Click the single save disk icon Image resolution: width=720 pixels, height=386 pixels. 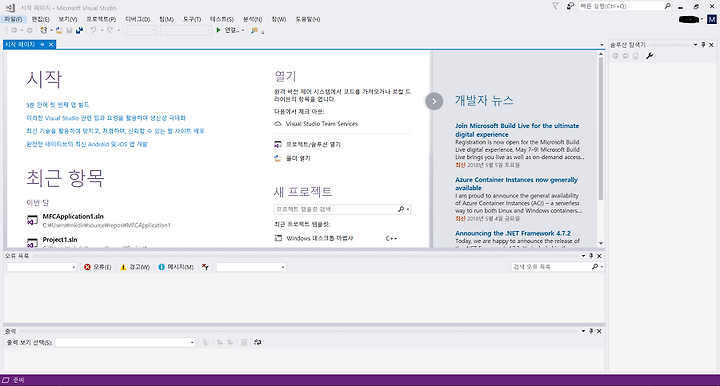69,30
